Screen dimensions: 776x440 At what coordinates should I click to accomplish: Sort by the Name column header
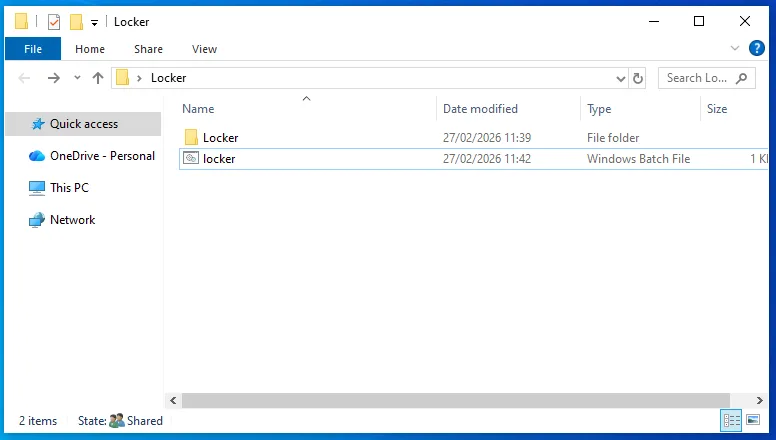tap(198, 109)
